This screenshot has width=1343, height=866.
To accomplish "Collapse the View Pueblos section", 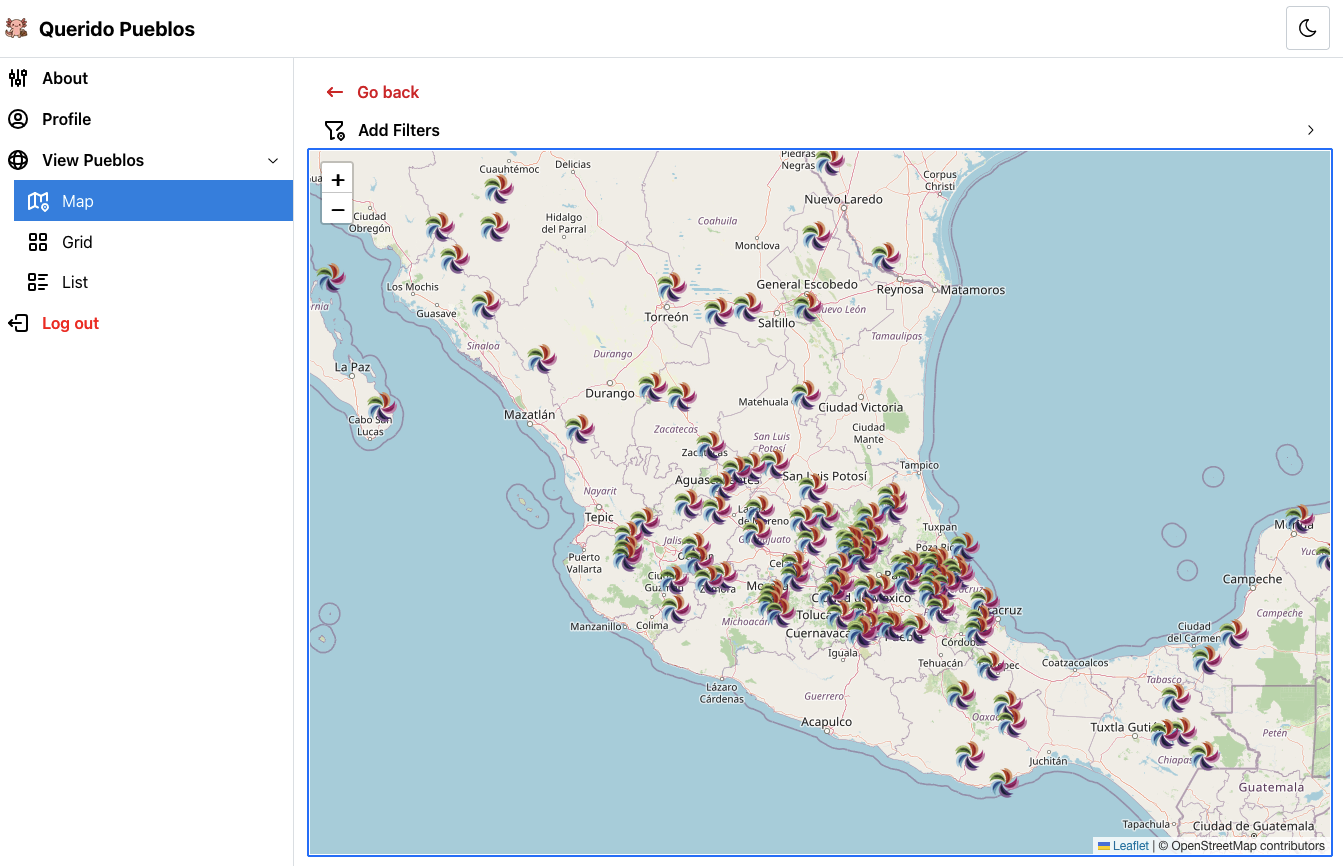I will coord(273,160).
